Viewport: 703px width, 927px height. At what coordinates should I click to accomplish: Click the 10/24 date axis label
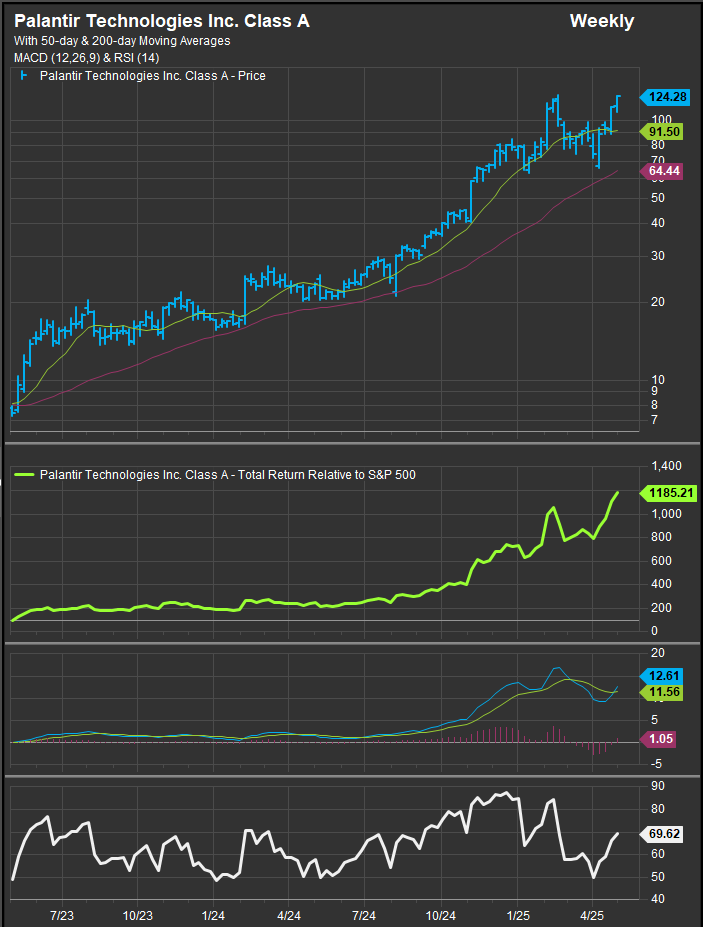click(x=441, y=916)
